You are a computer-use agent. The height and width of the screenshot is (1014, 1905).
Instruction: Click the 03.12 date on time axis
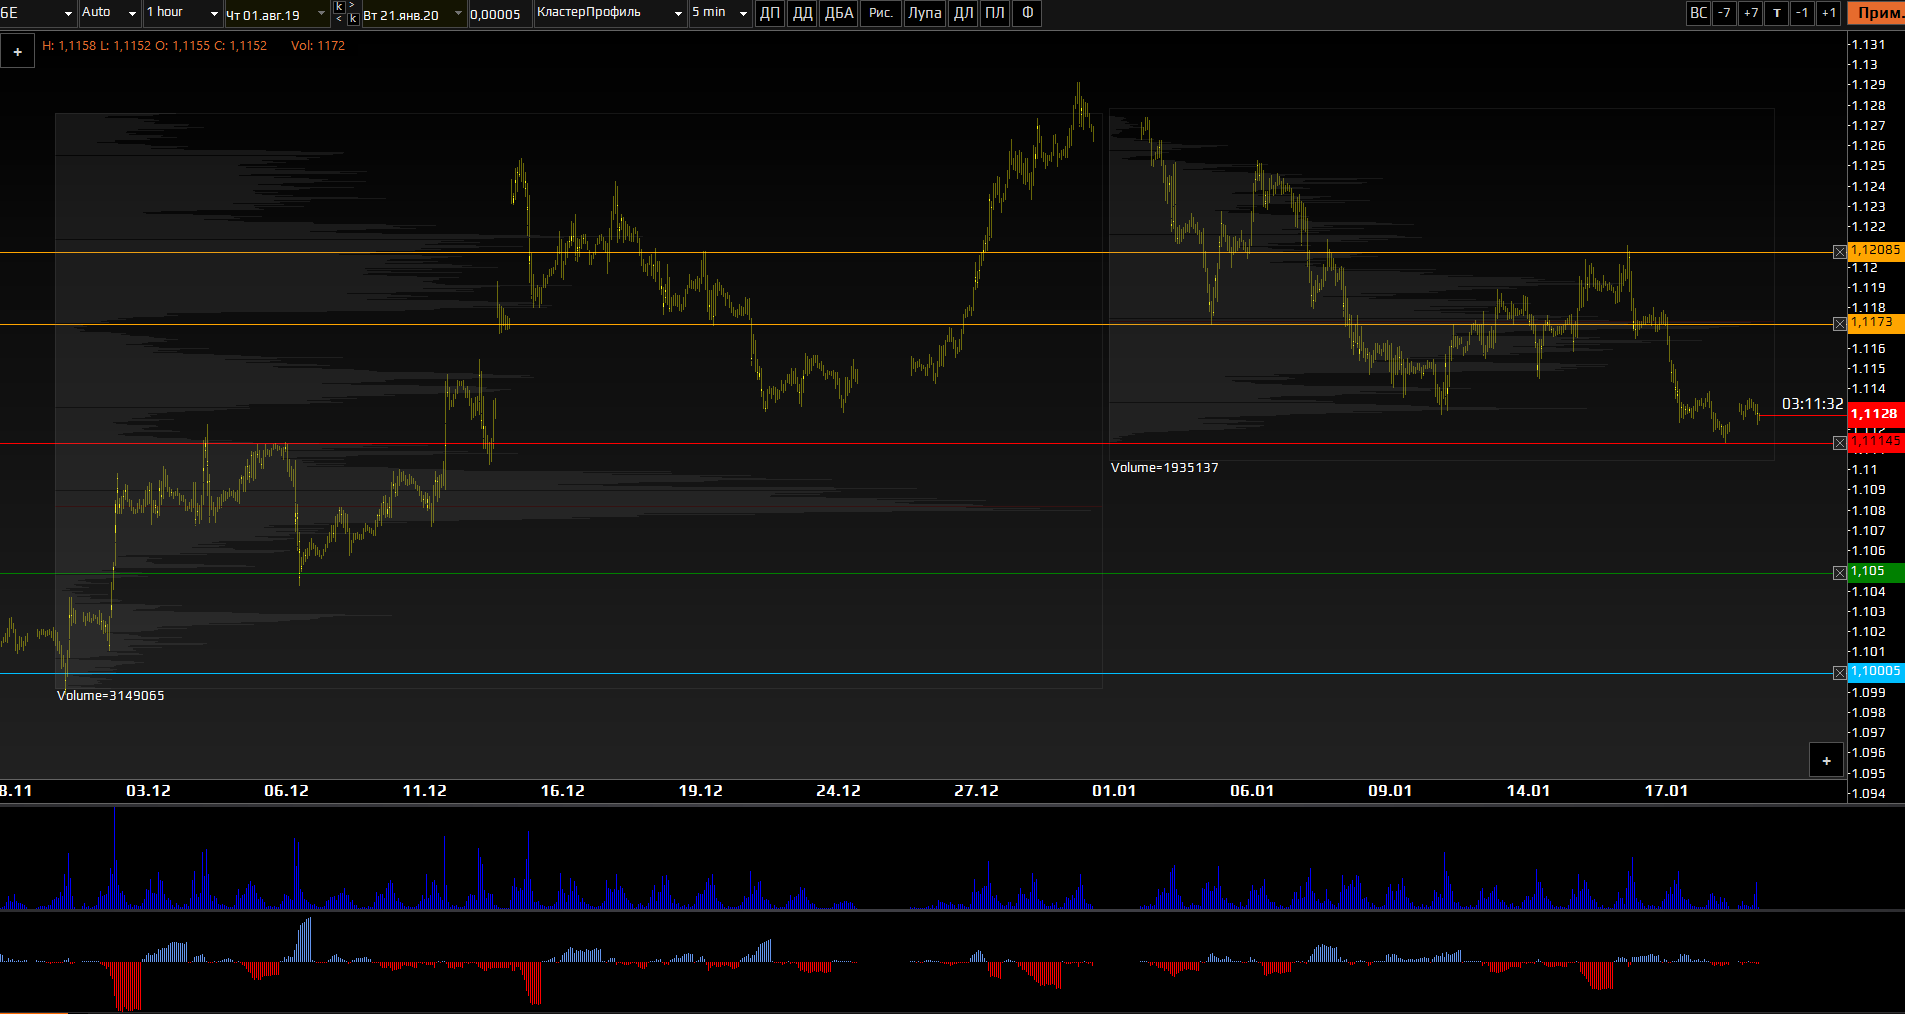[x=148, y=791]
